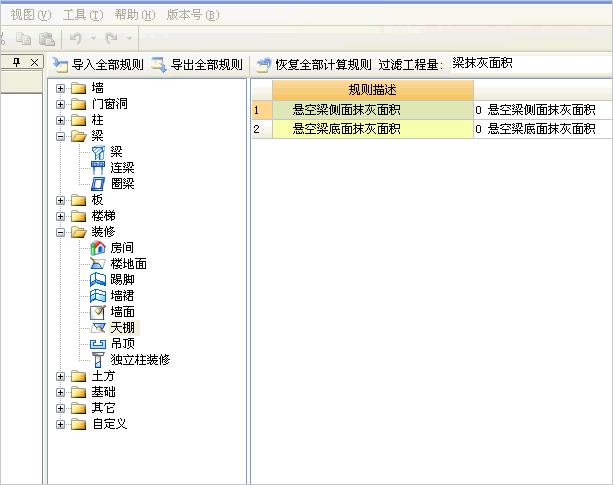
Task: Collapse the 梁 folder node
Action: (60, 136)
